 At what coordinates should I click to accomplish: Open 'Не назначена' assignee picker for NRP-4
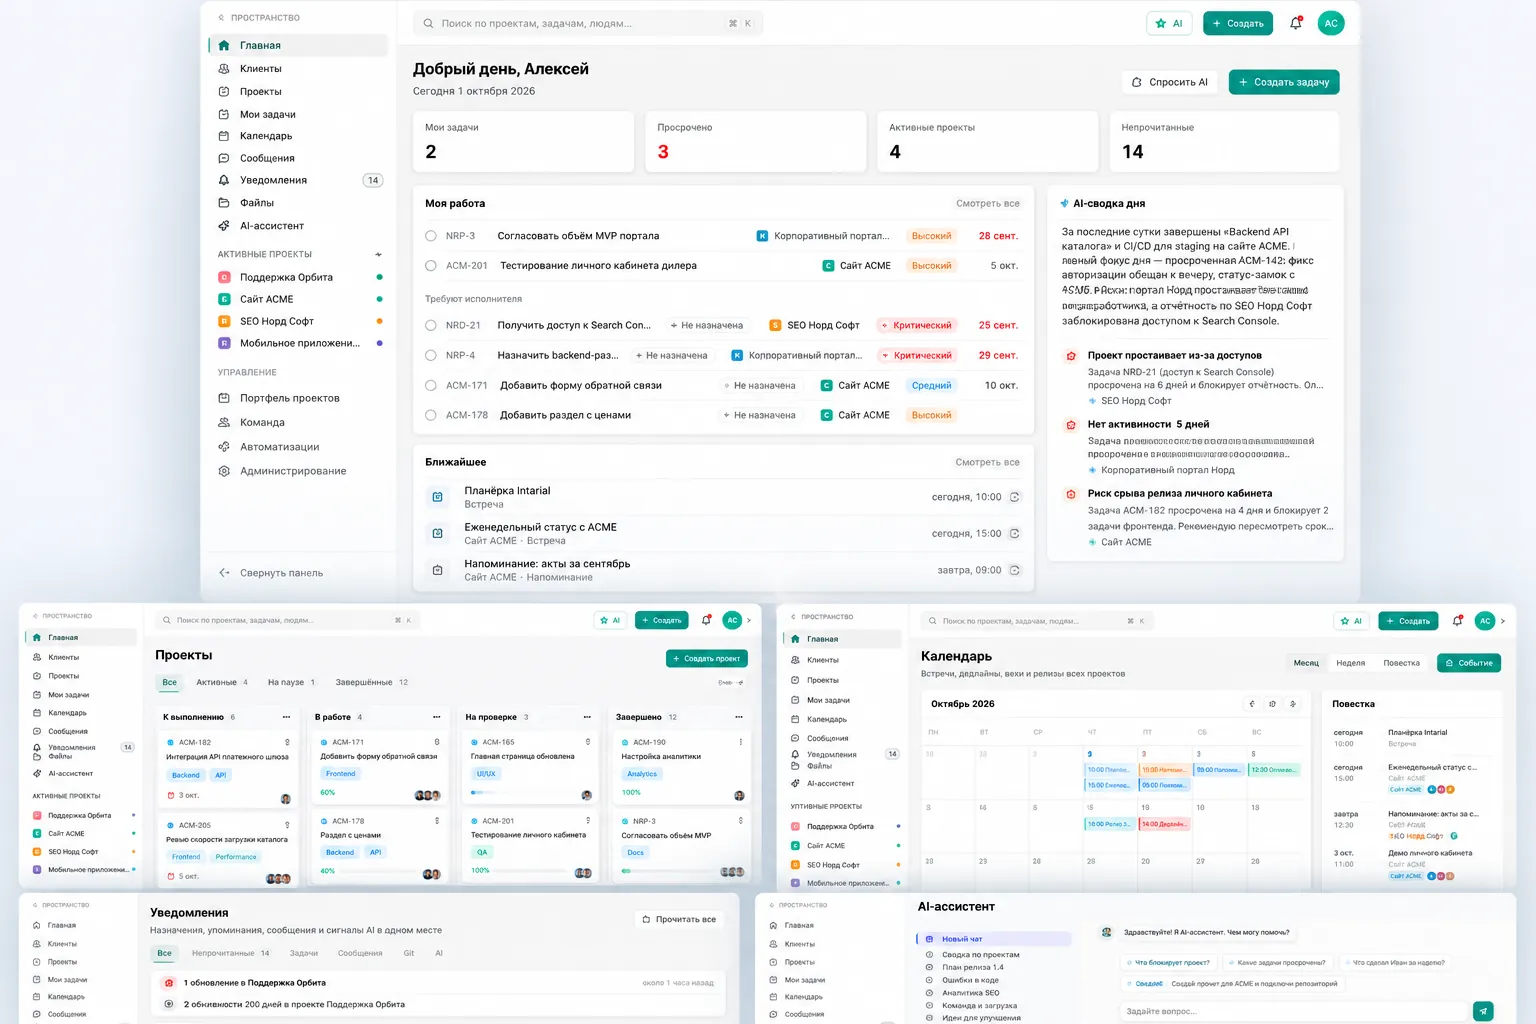click(672, 355)
